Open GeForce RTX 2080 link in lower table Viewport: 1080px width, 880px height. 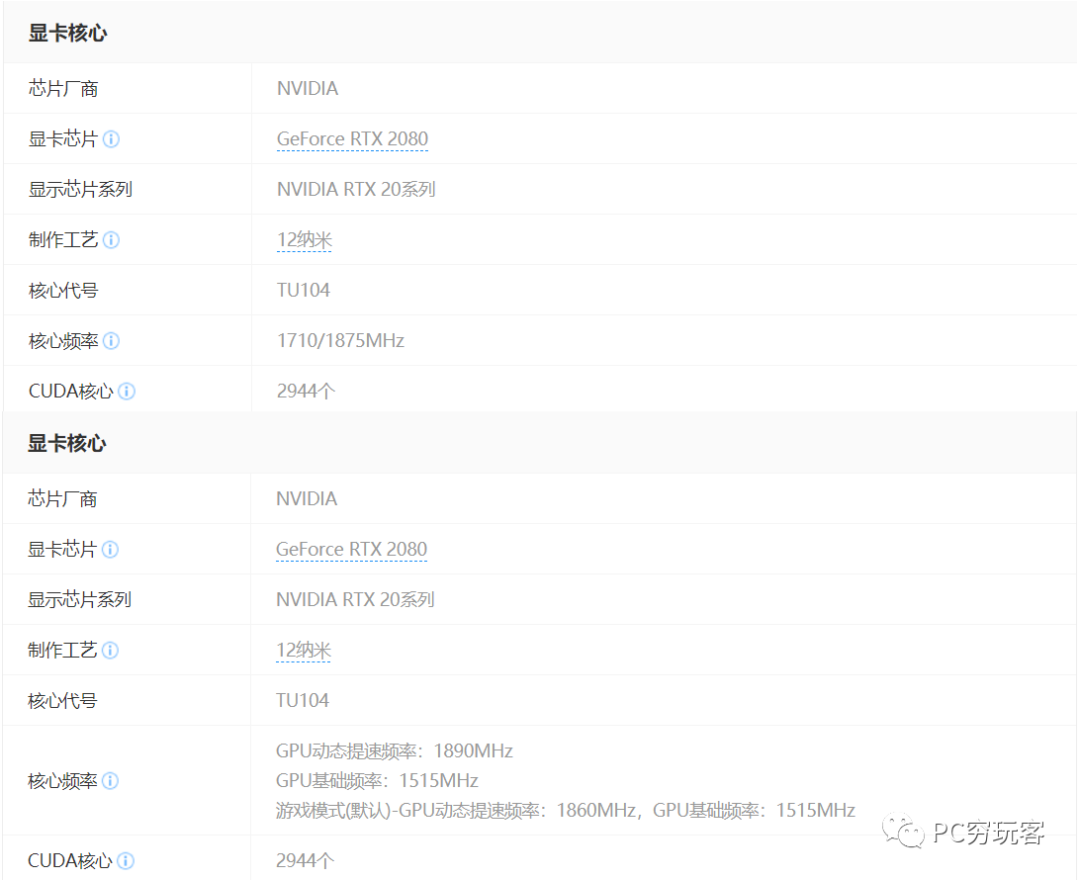click(351, 549)
